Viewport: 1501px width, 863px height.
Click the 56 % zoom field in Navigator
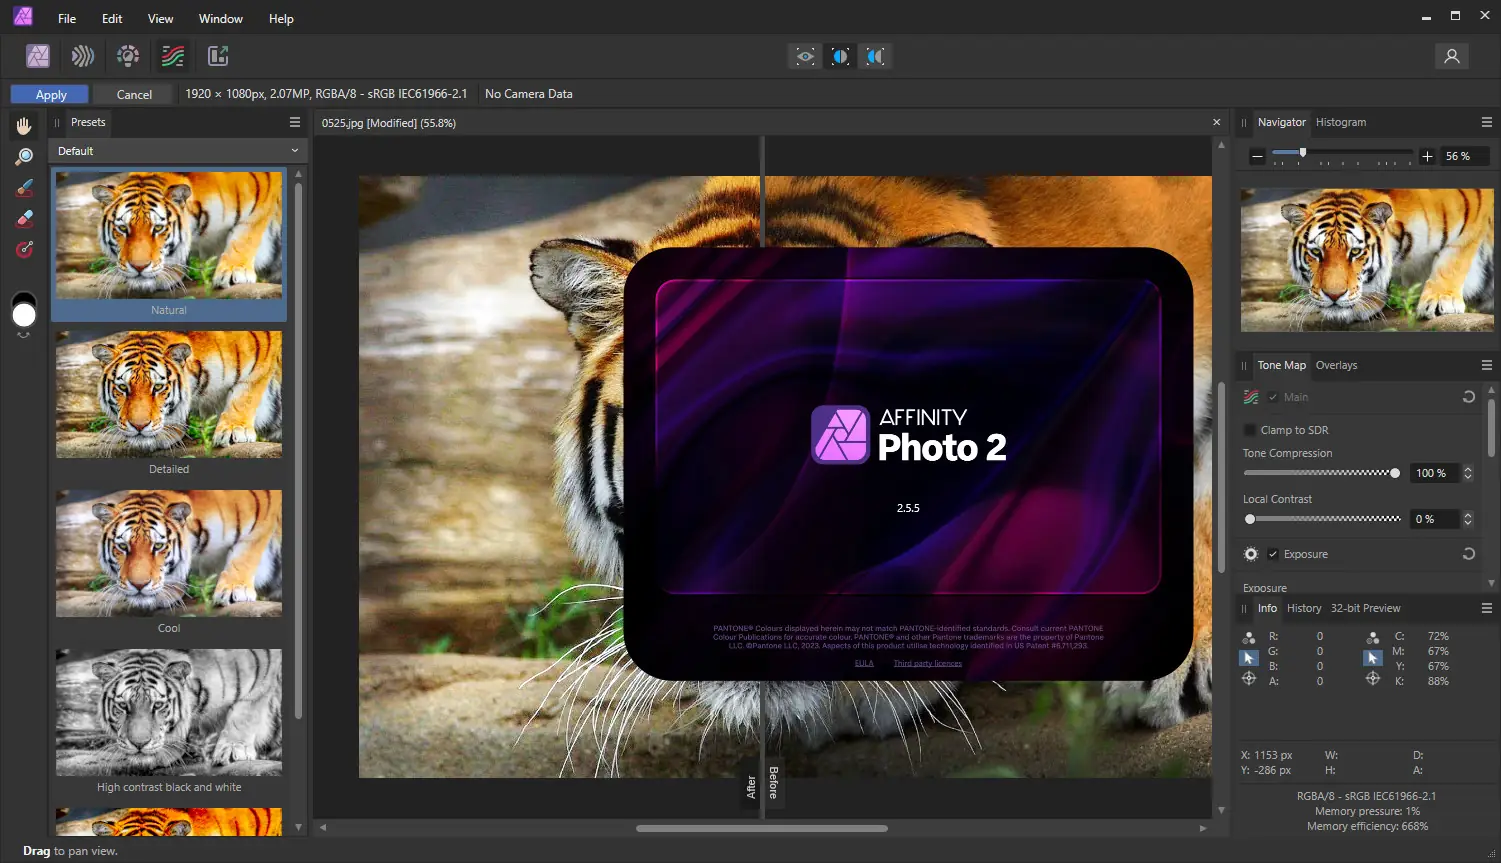point(1464,156)
